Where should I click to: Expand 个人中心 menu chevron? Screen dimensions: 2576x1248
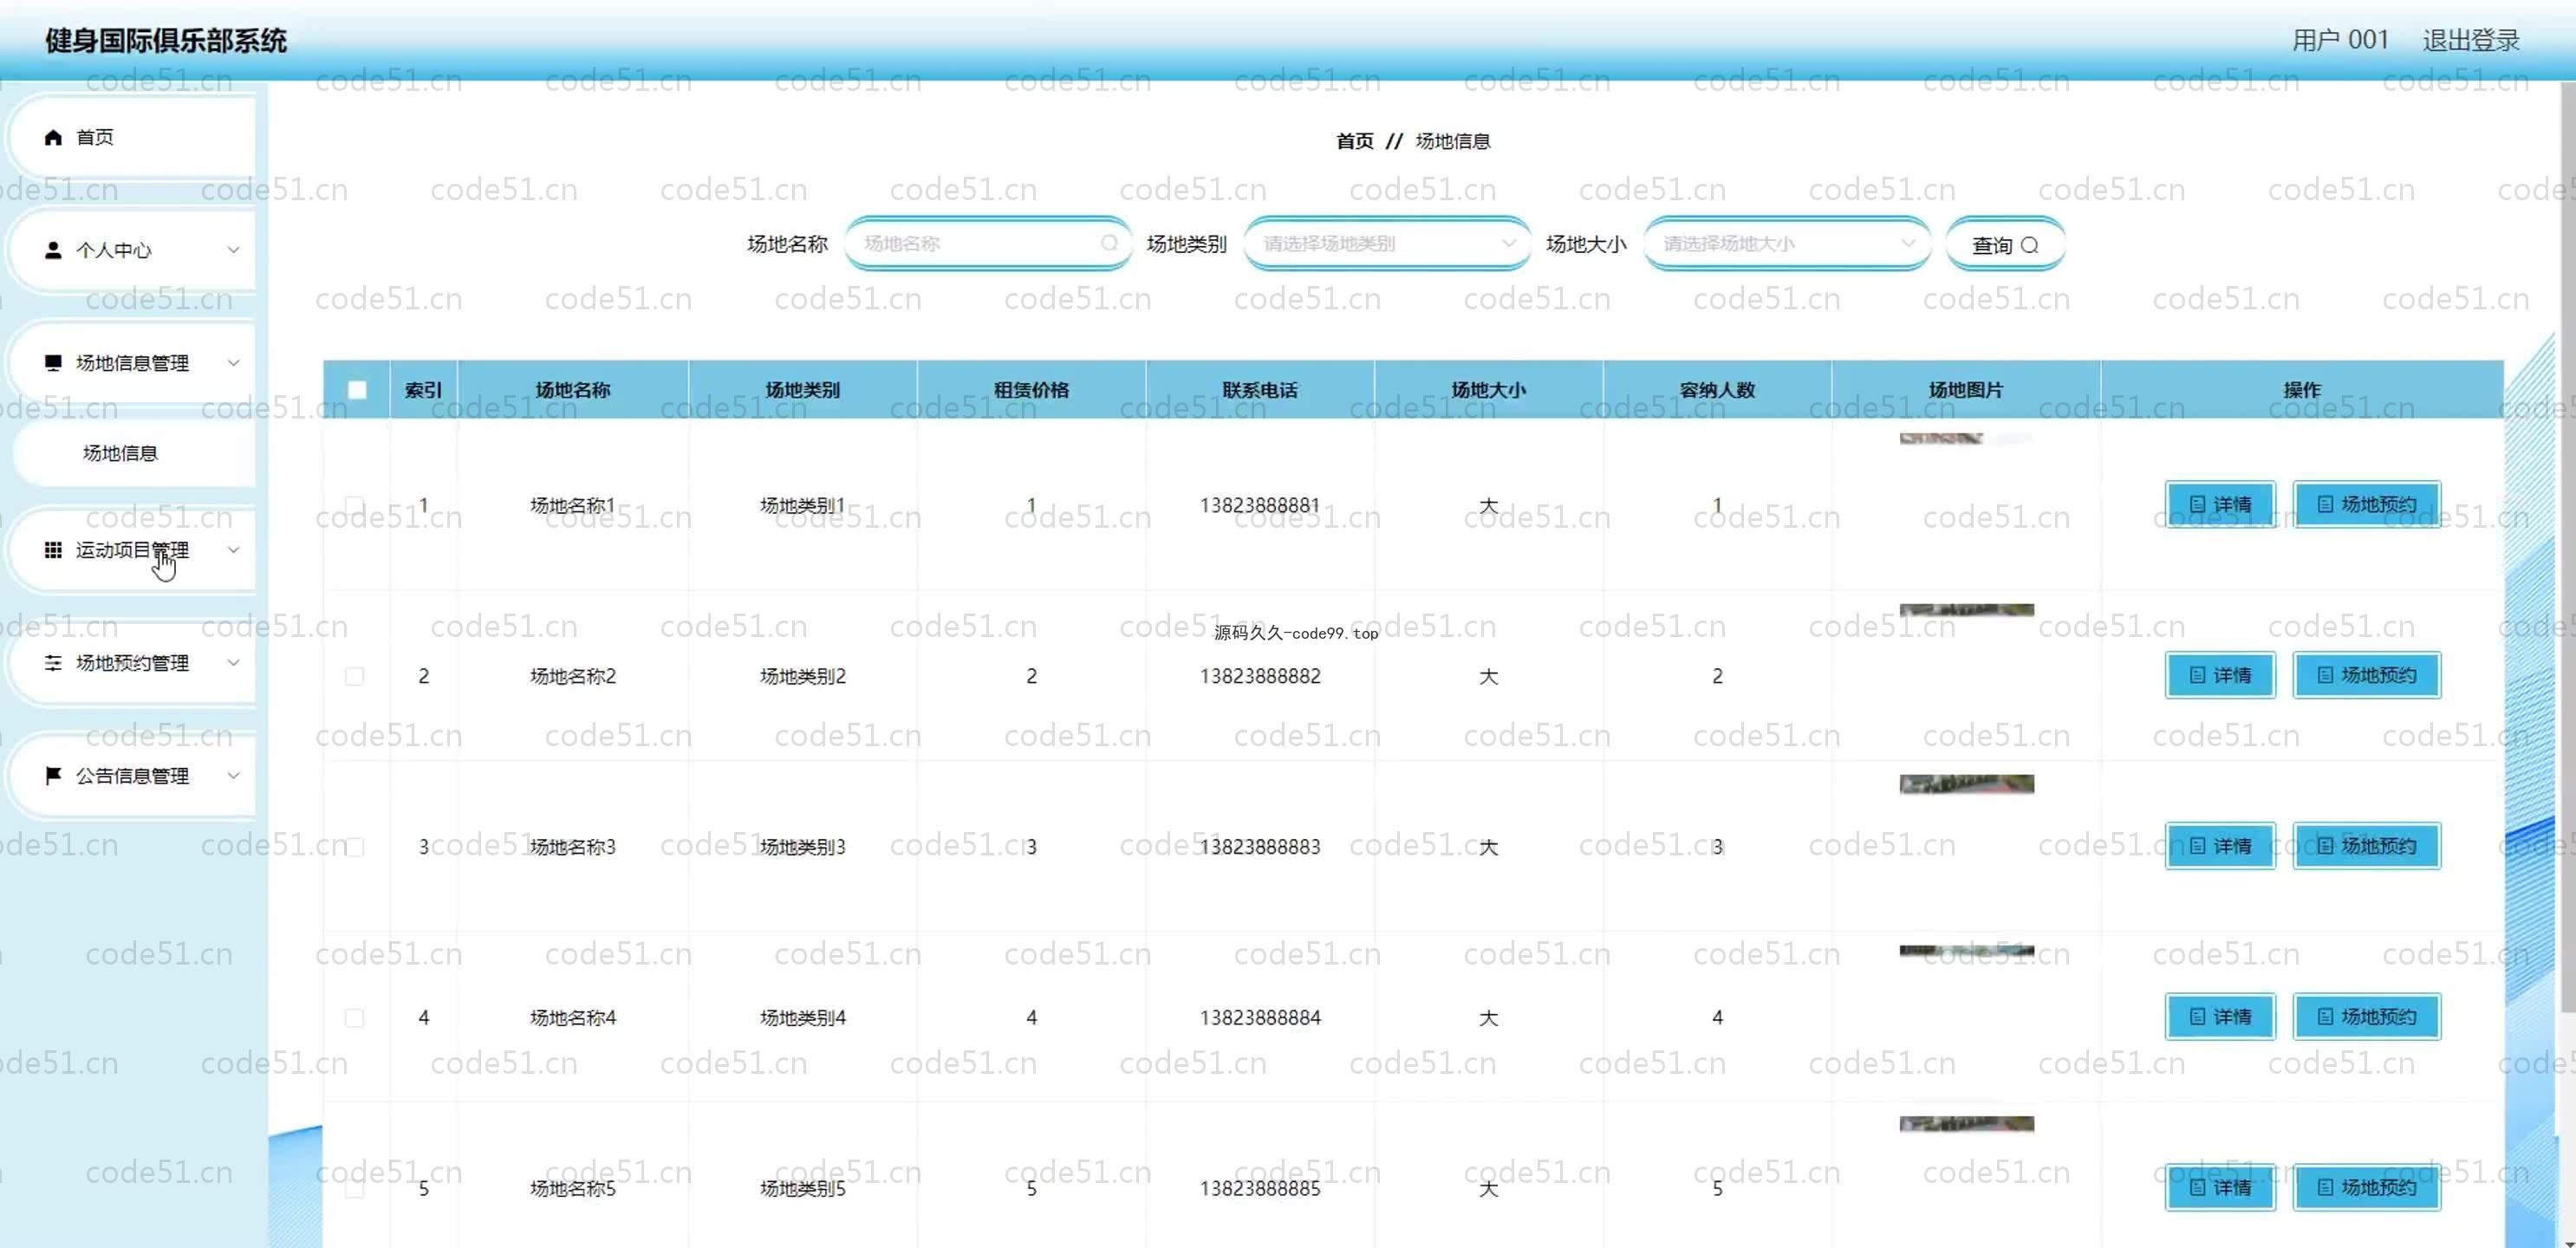[233, 250]
